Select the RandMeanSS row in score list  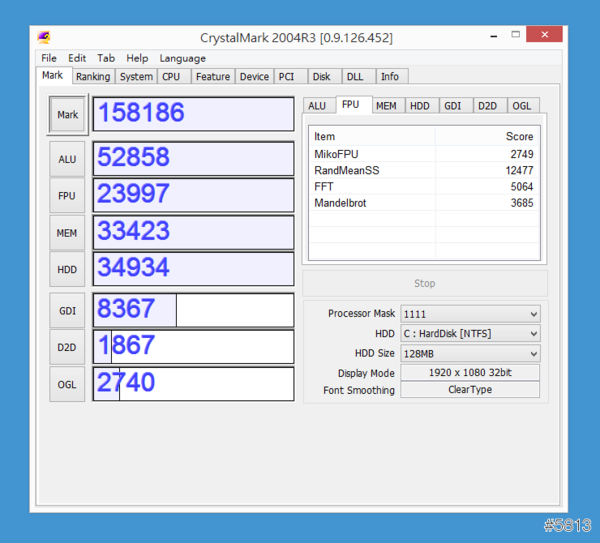pos(423,170)
